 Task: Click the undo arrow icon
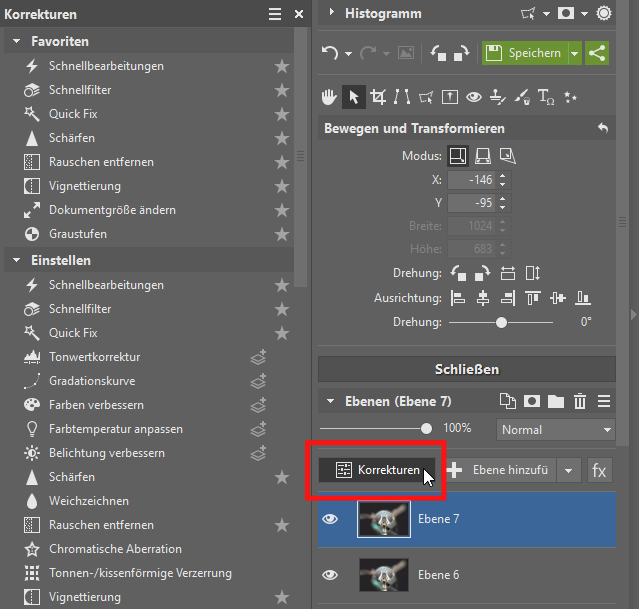[x=330, y=53]
